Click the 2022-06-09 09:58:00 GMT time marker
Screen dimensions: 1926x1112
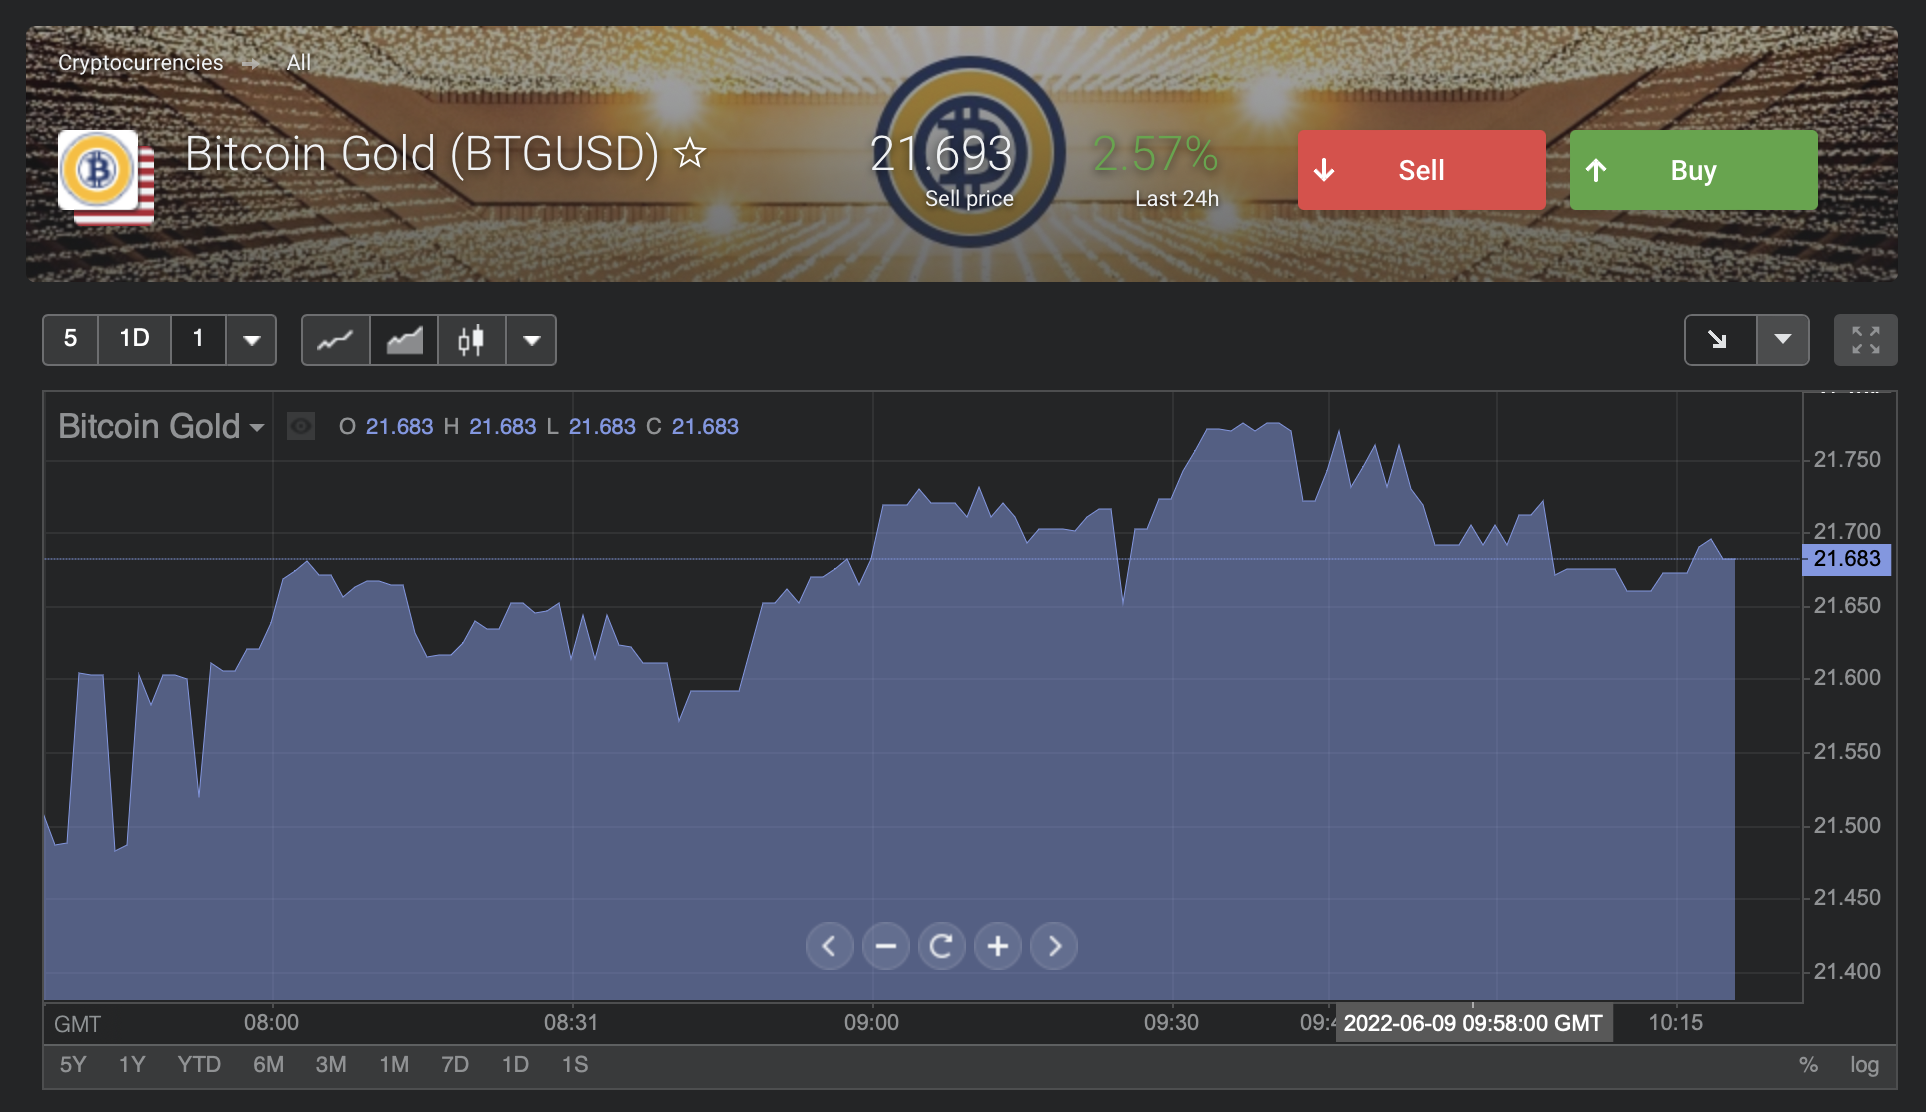1473,1023
